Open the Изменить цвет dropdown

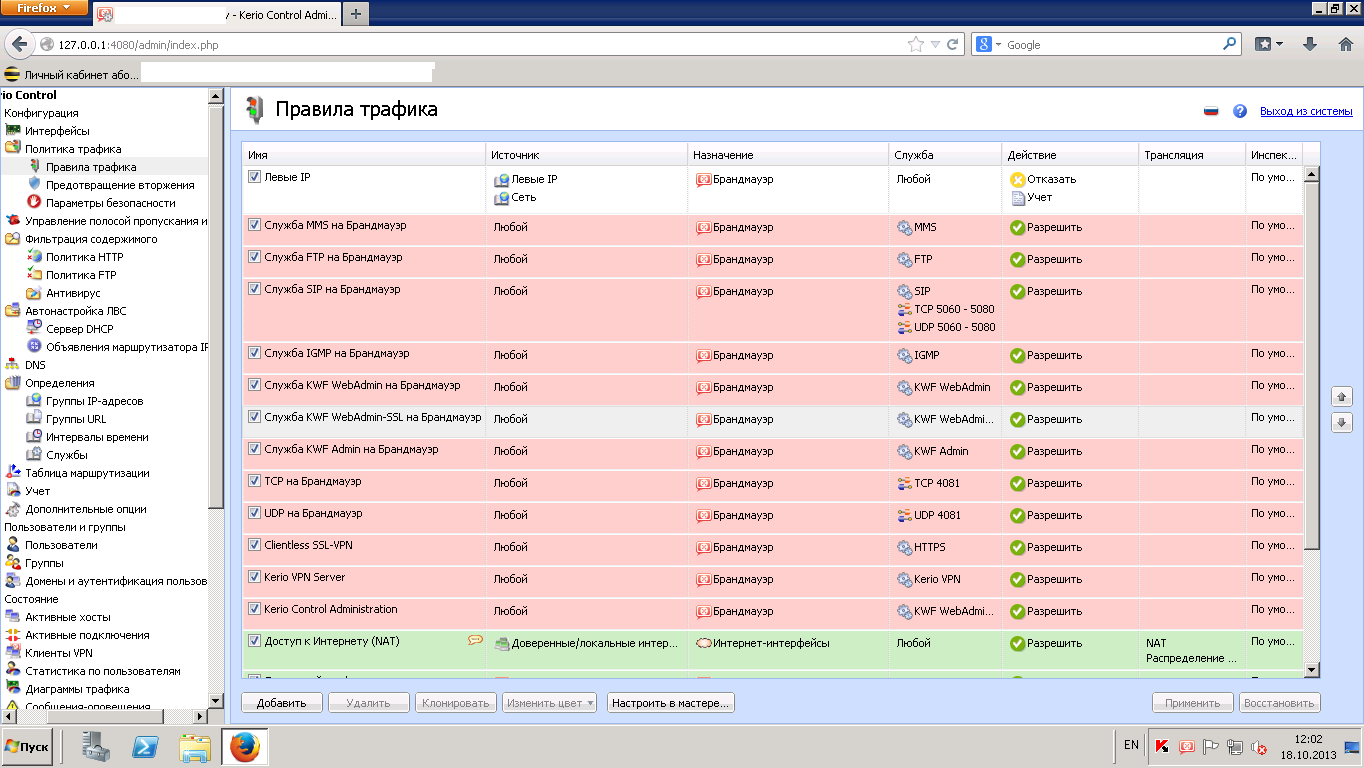549,703
